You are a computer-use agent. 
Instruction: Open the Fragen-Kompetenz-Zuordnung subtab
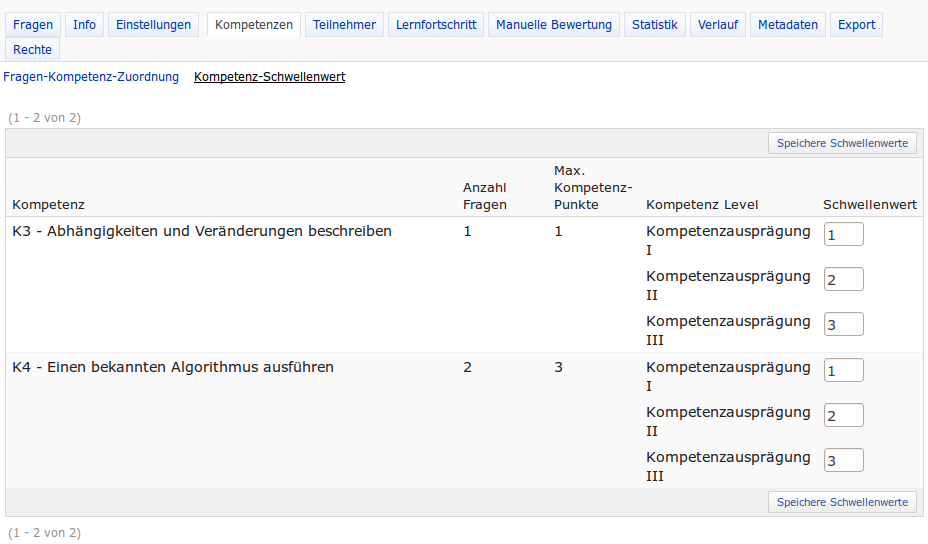point(91,77)
